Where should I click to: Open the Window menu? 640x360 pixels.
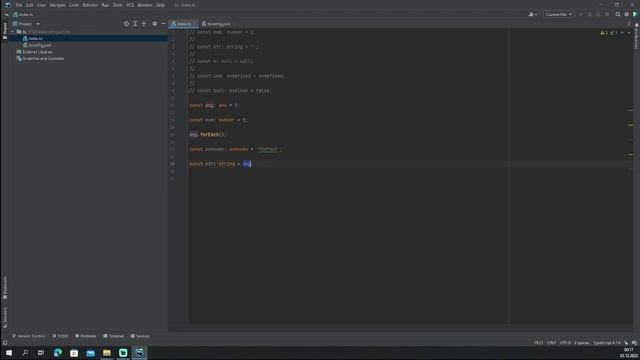144,5
